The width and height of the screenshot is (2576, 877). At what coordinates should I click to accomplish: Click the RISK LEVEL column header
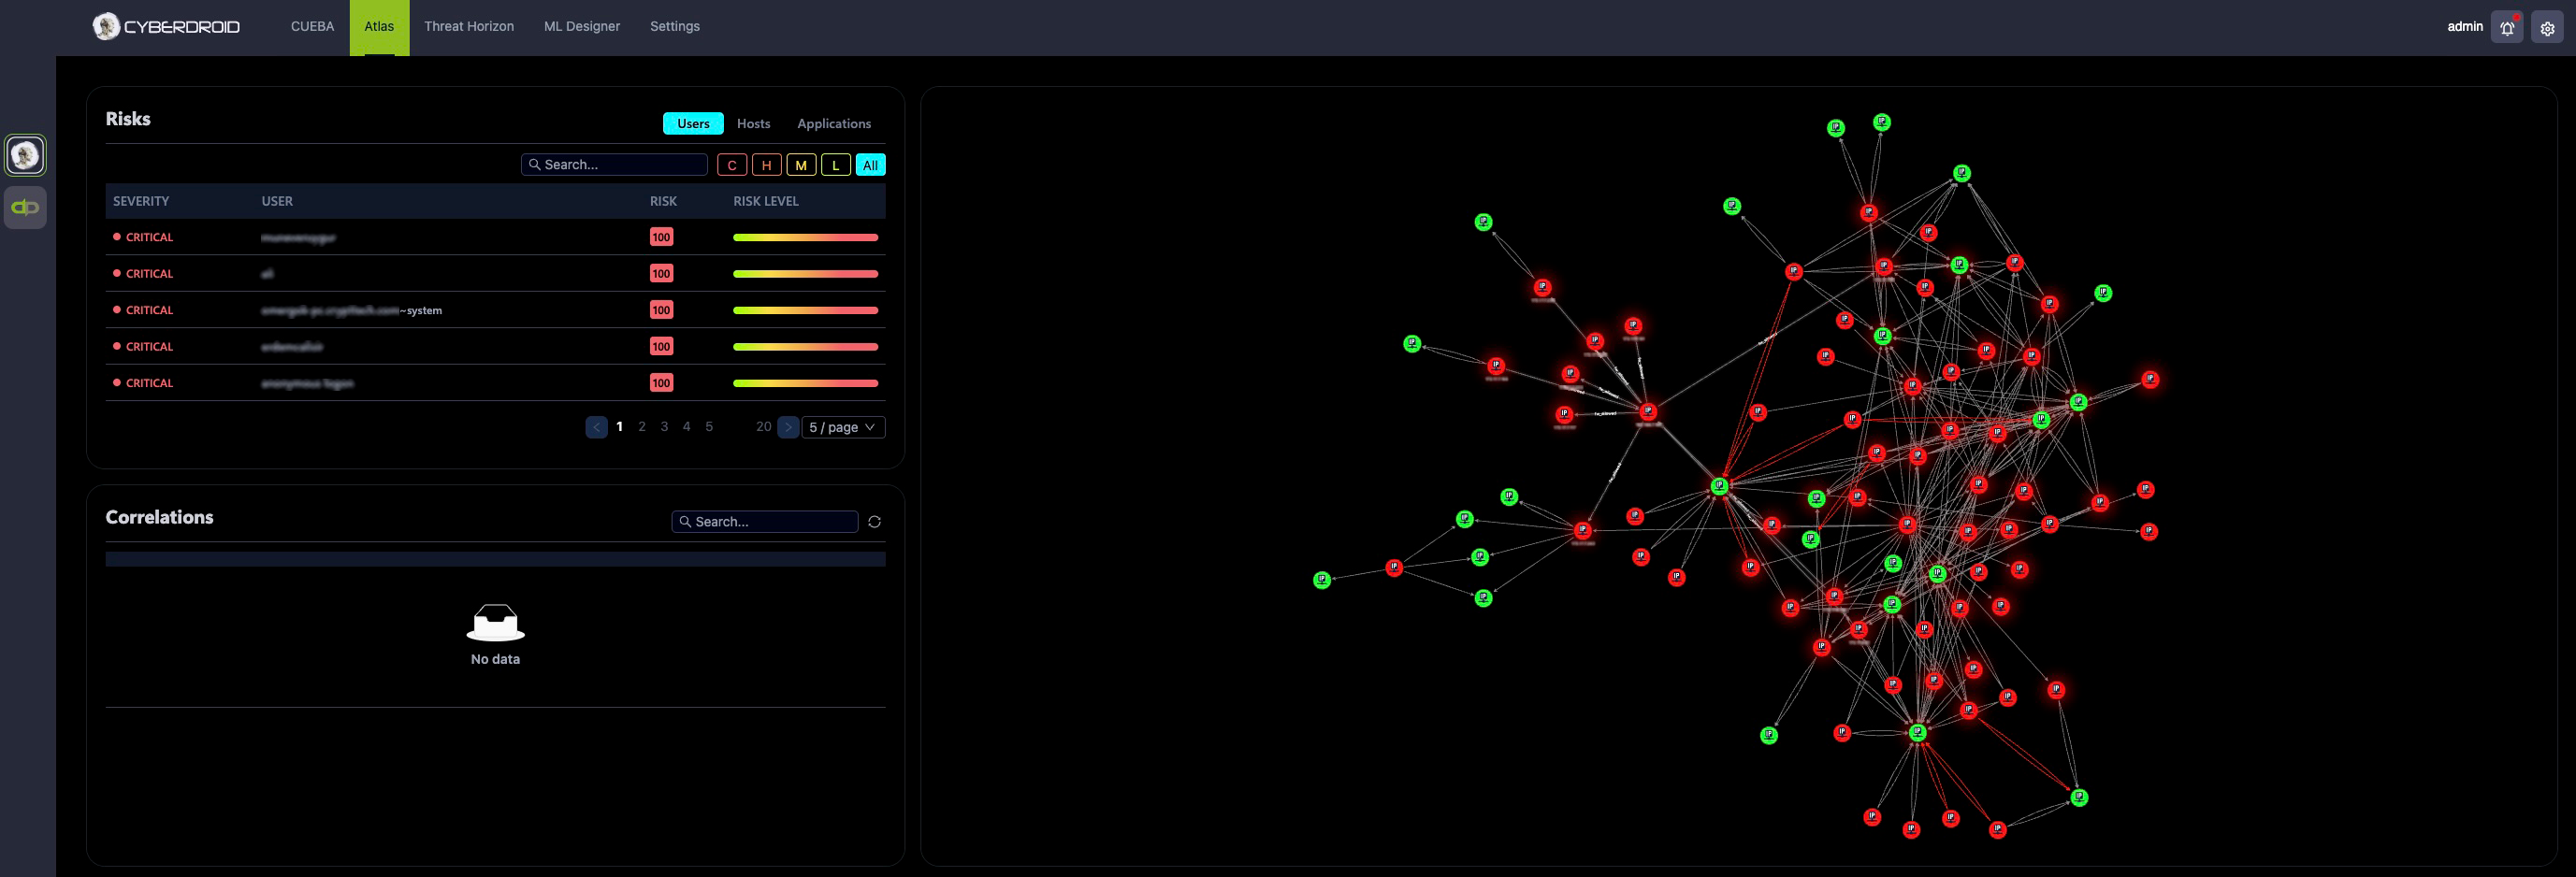[x=766, y=201]
